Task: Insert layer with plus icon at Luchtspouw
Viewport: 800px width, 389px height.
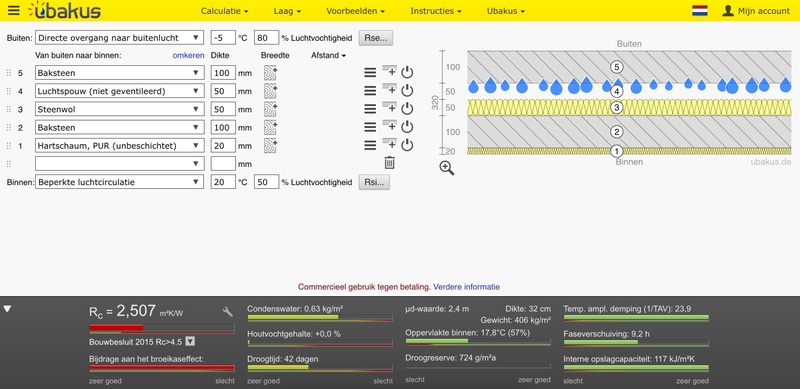Action: [389, 90]
